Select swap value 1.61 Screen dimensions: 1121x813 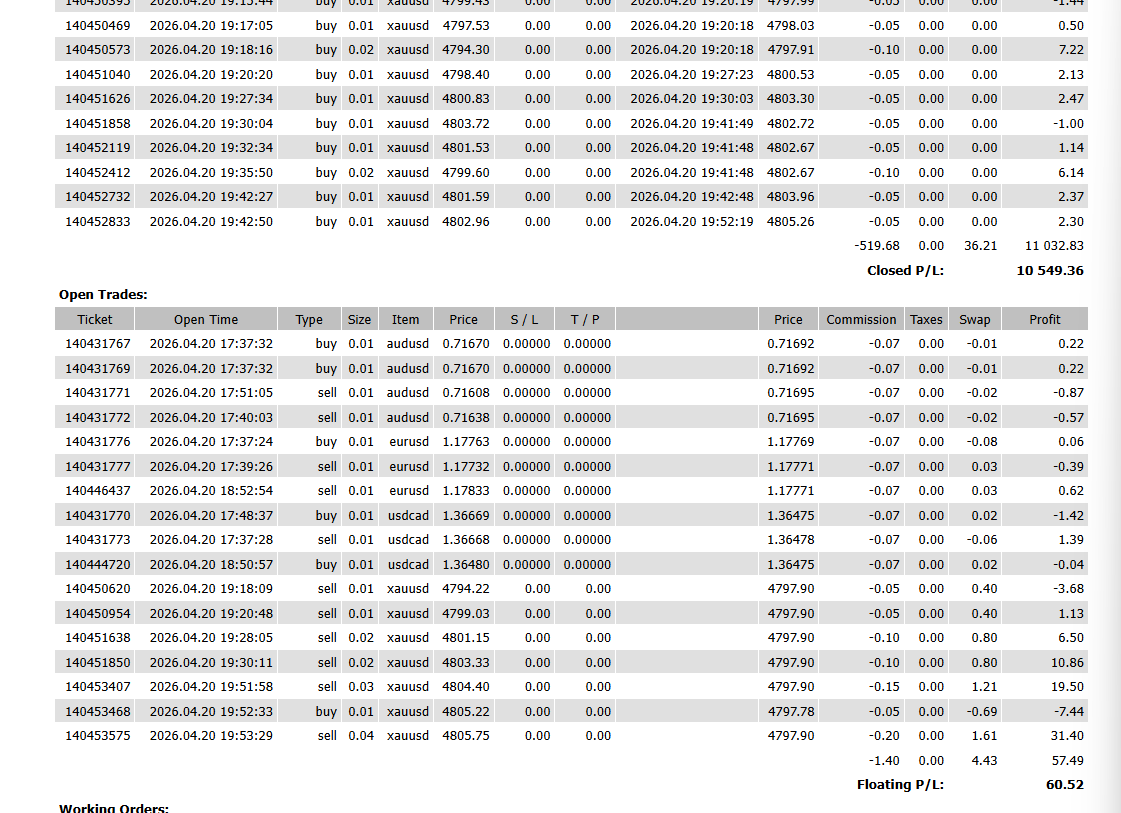click(984, 736)
